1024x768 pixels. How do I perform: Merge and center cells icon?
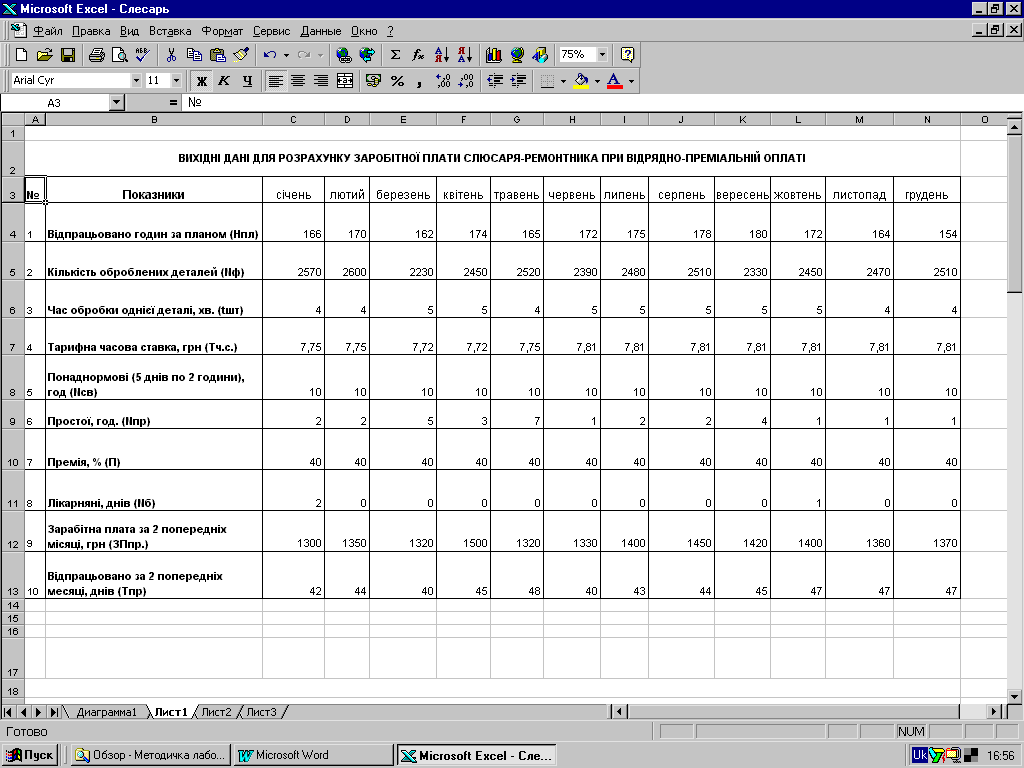[x=344, y=81]
